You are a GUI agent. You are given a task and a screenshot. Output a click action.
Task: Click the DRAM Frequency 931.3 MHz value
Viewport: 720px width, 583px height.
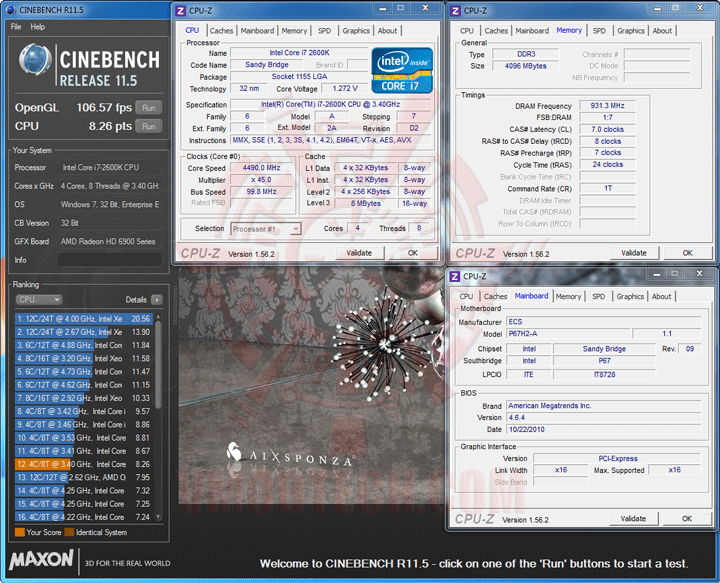(x=608, y=106)
